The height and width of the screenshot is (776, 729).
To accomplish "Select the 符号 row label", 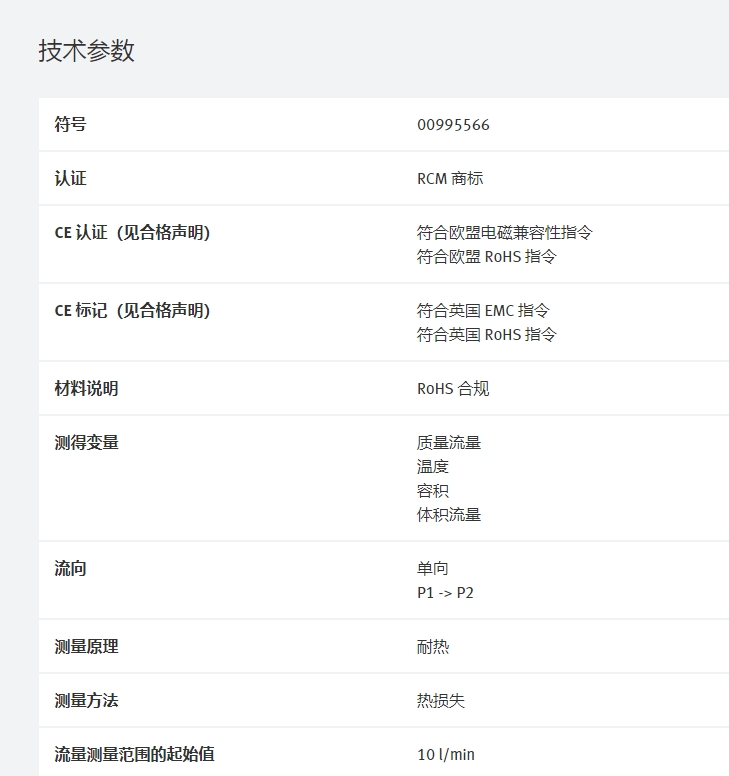I will 70,124.
